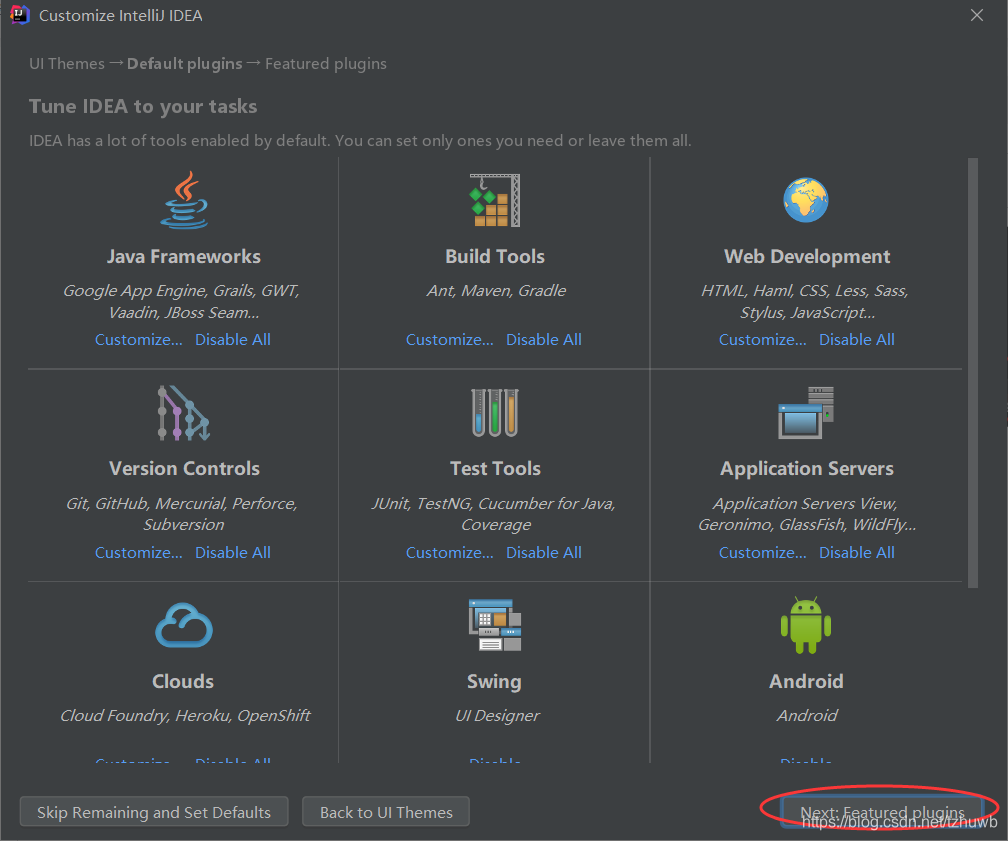Click 'Ant, Maven, Gradle' description

[x=496, y=291]
